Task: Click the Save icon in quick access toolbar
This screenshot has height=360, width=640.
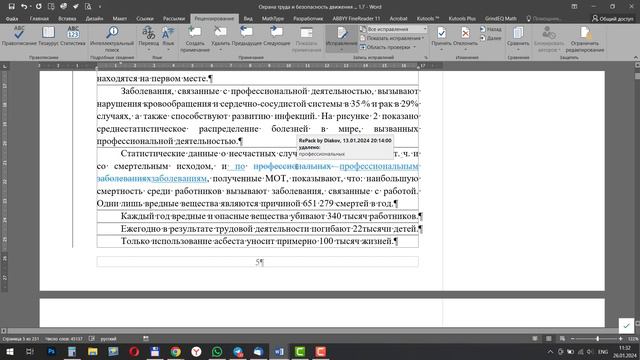Action: point(11,7)
